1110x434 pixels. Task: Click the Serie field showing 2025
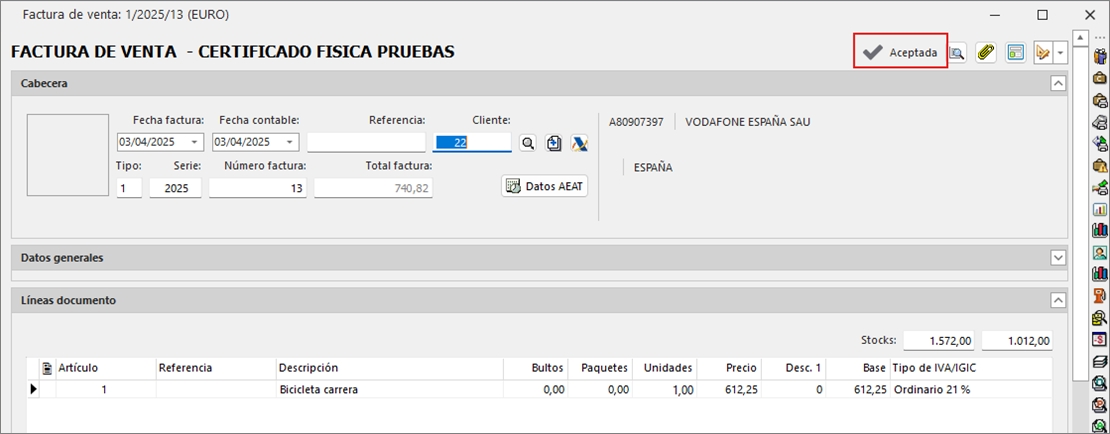[175, 188]
